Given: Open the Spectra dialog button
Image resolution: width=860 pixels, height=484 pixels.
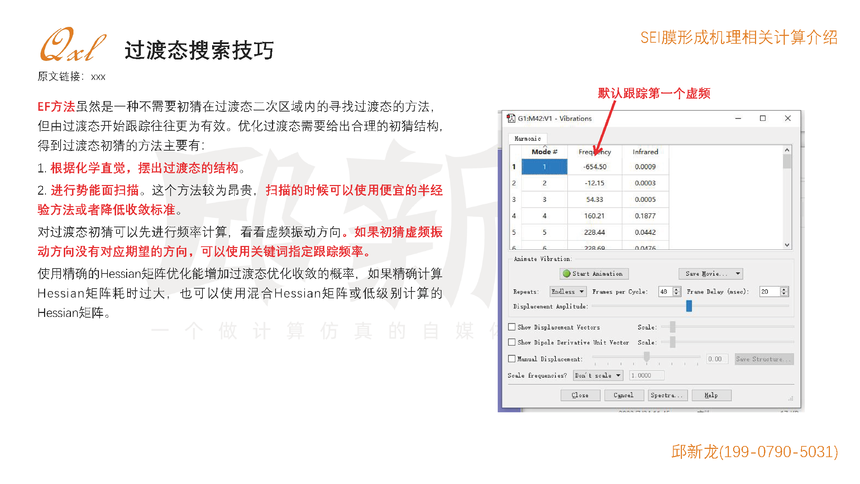Looking at the screenshot, I should click(666, 395).
